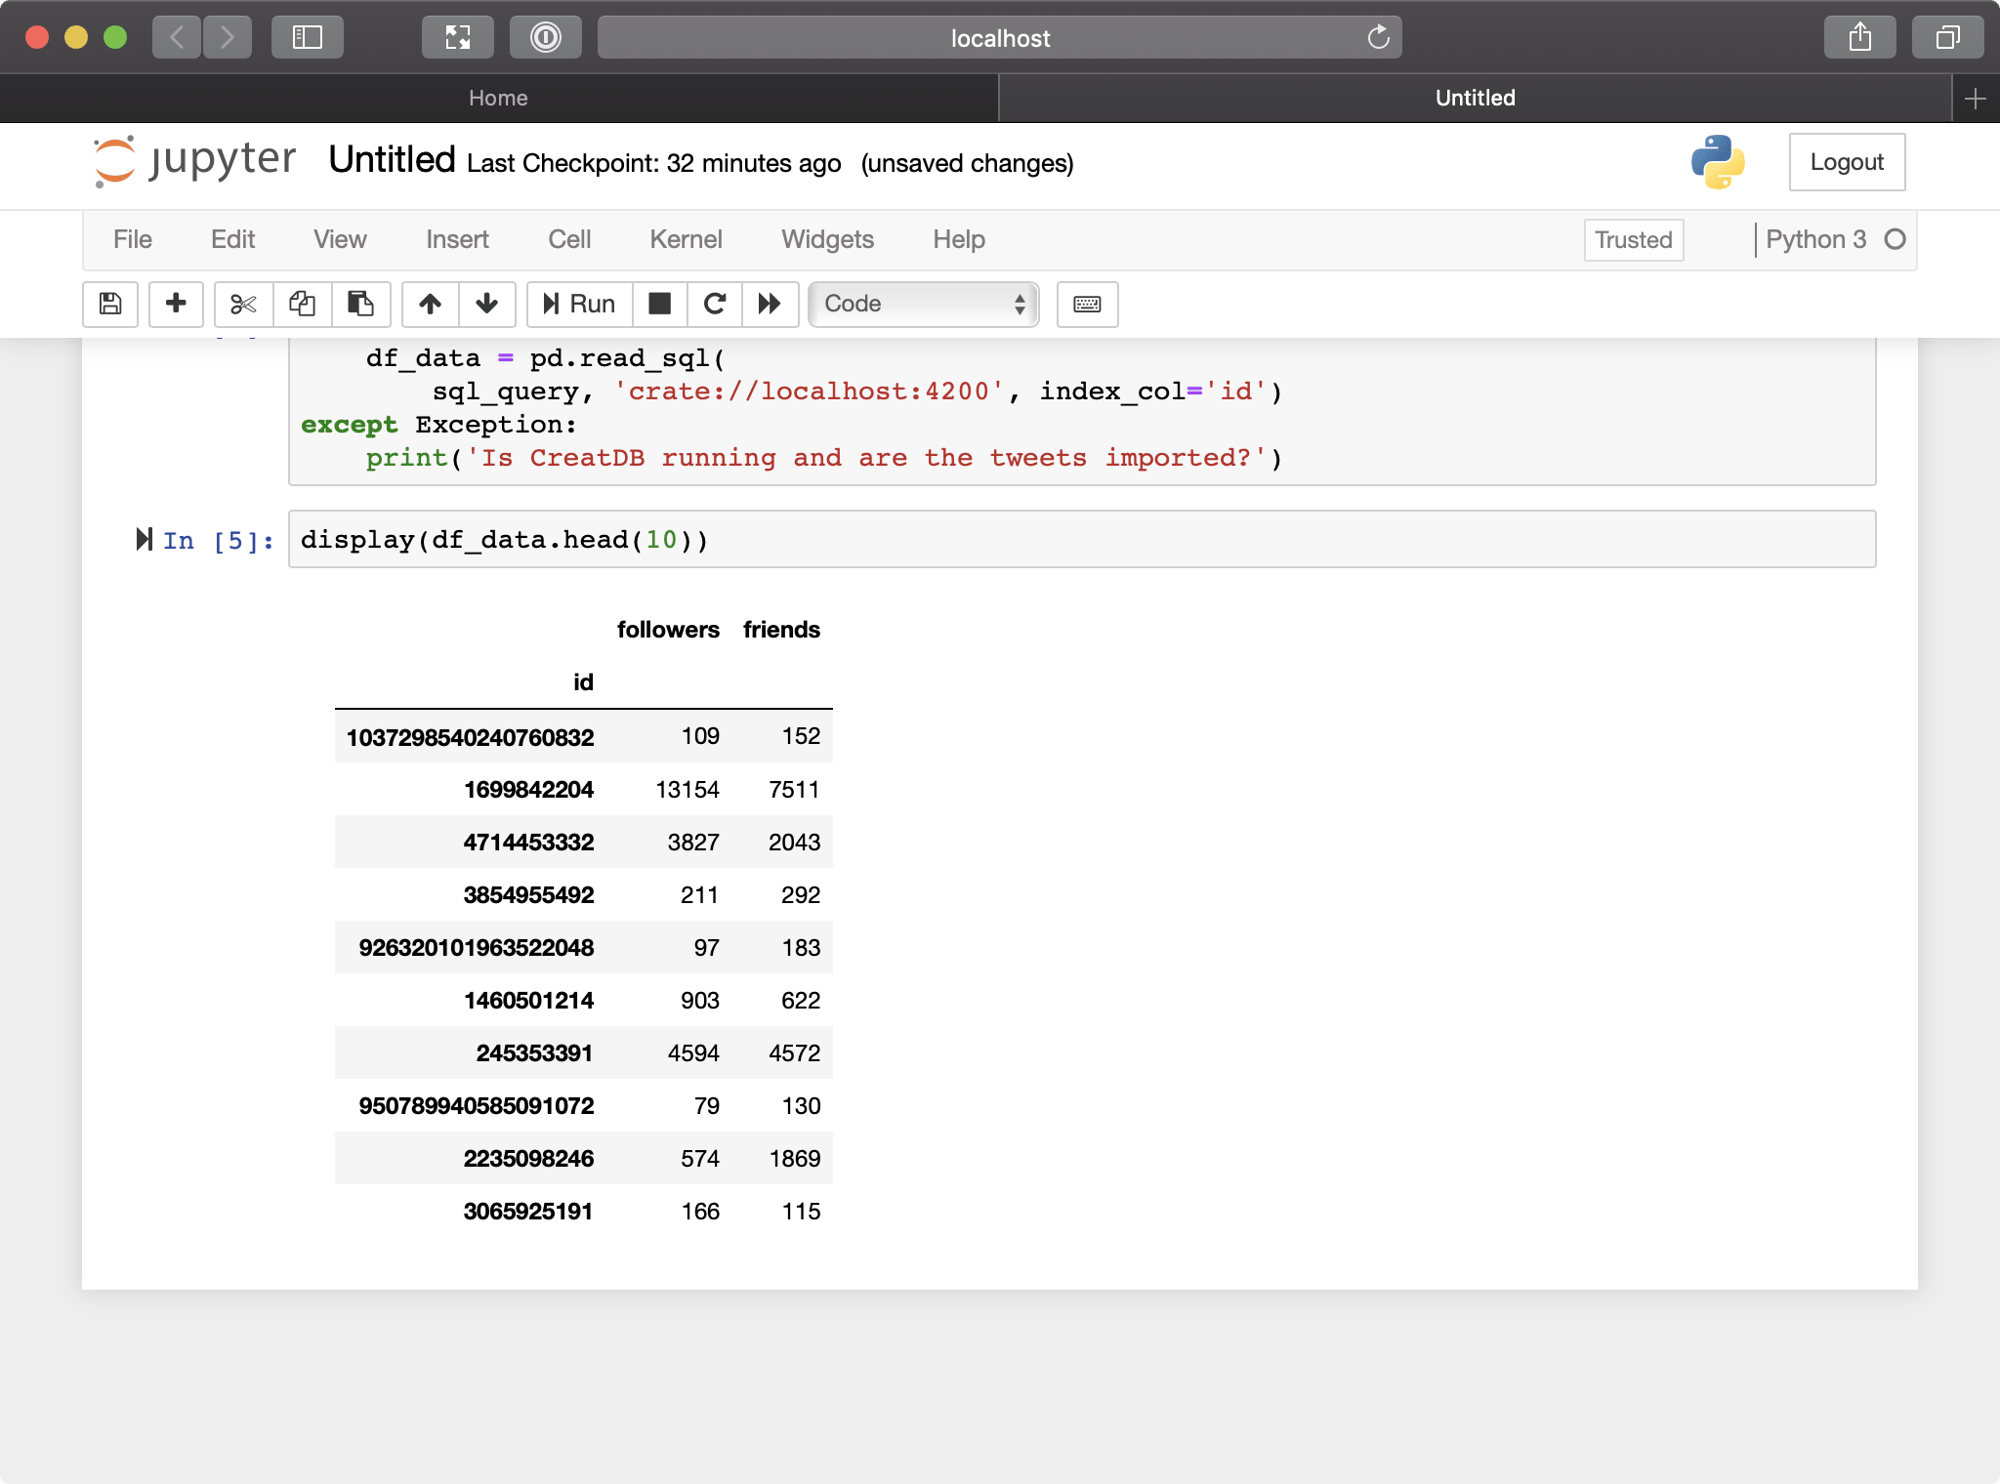Paste cells below icon
The width and height of the screenshot is (2000, 1484).
click(360, 304)
